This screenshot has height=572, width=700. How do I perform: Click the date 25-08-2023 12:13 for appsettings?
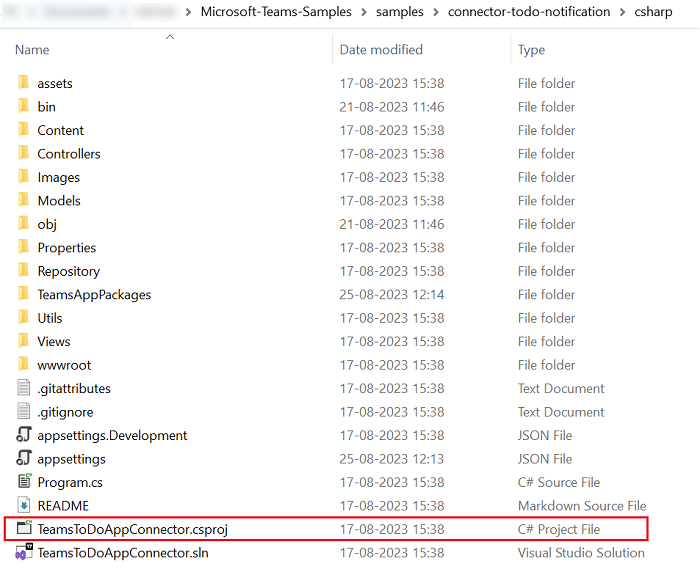click(392, 459)
